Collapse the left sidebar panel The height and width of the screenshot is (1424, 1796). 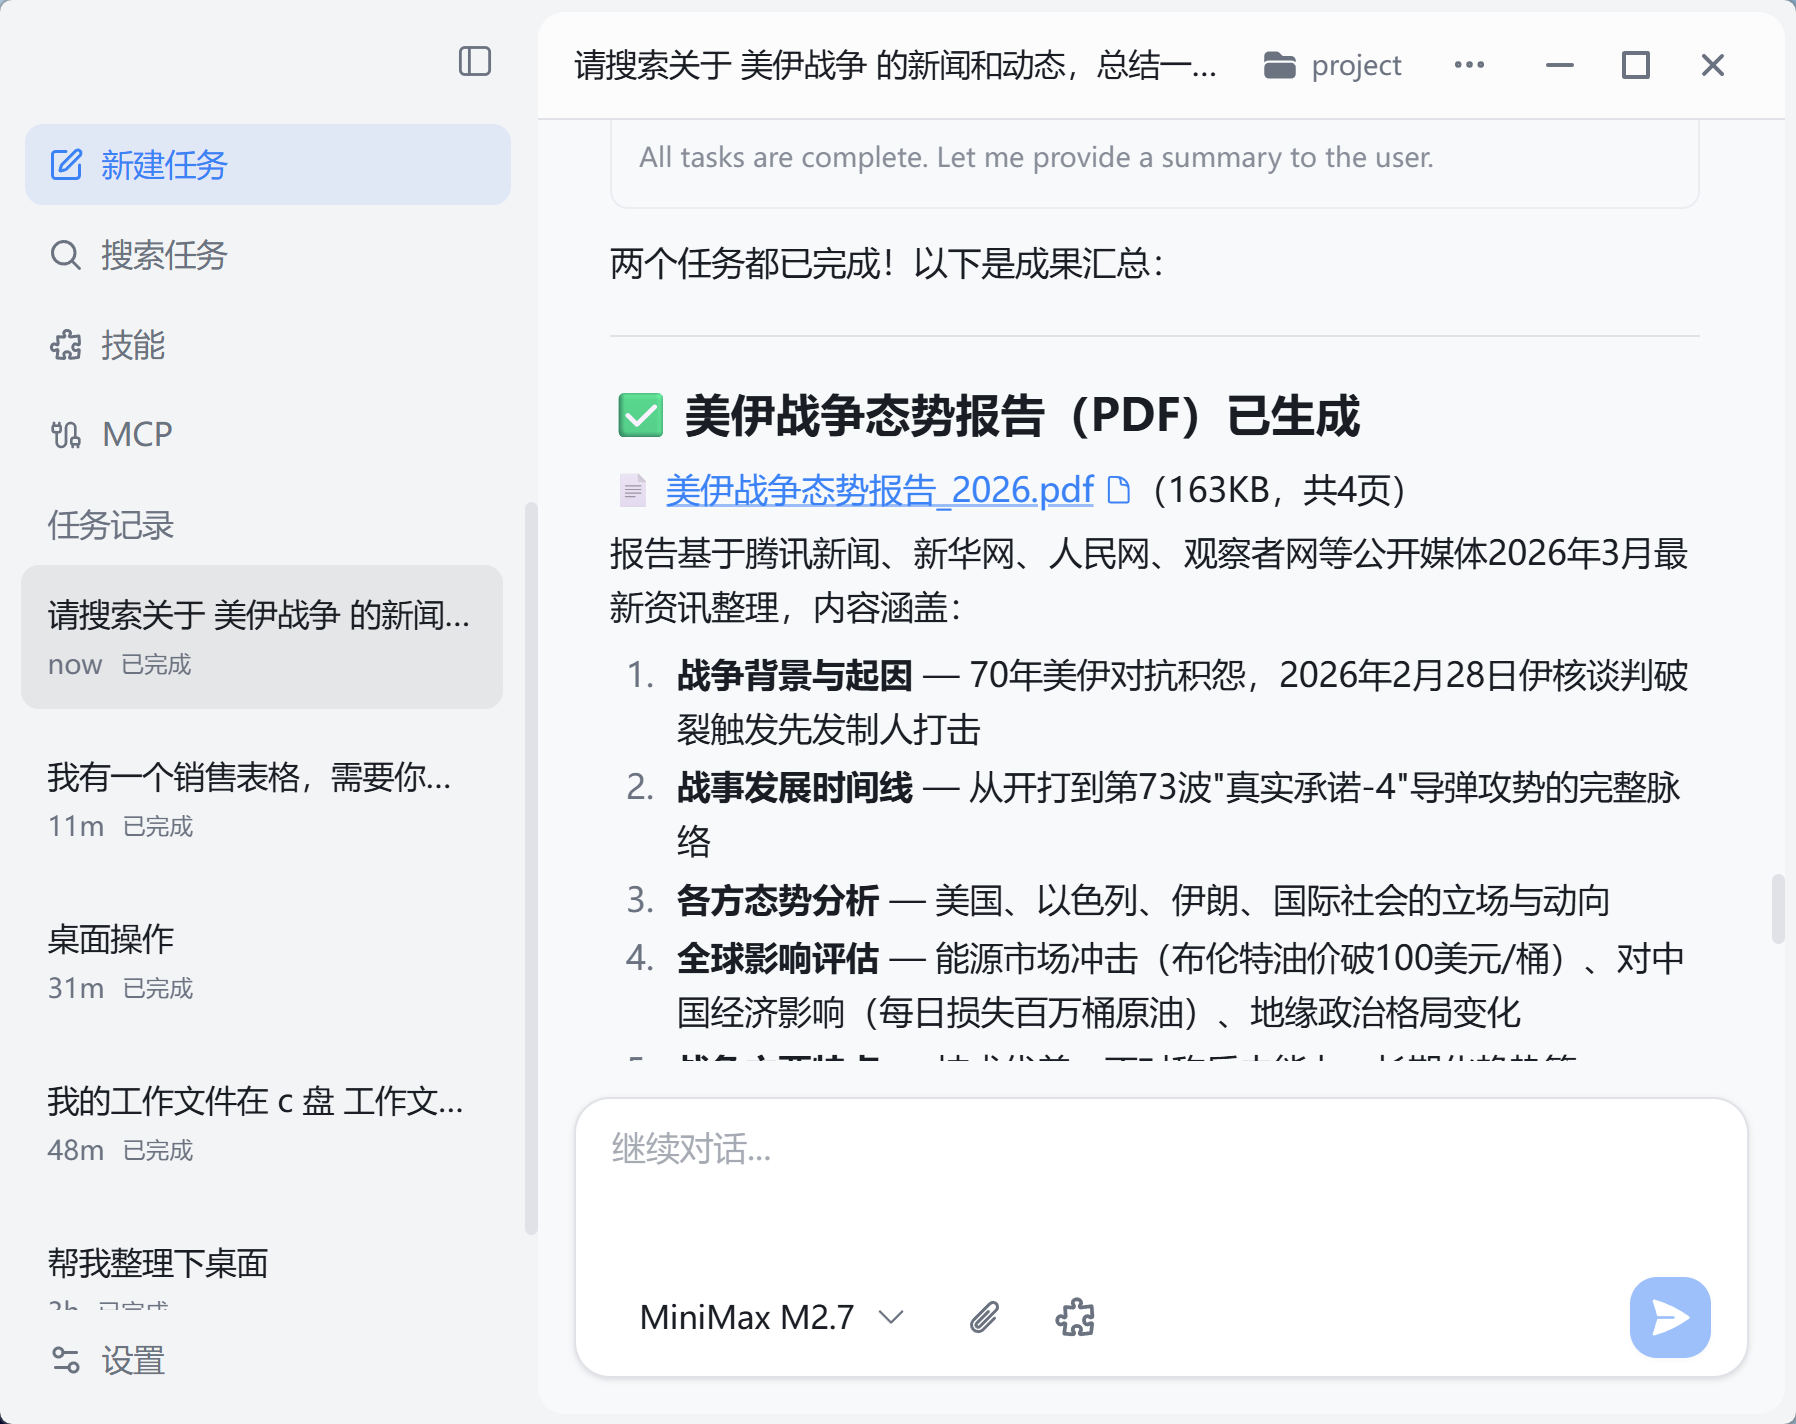coord(475,62)
